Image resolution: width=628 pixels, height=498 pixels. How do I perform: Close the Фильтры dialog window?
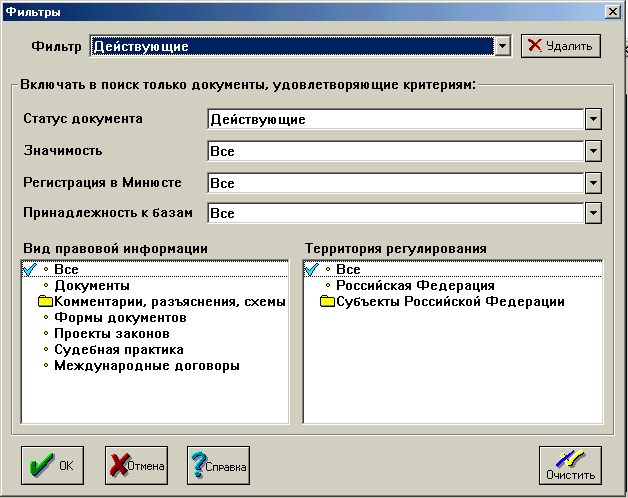pyautogui.click(x=613, y=12)
